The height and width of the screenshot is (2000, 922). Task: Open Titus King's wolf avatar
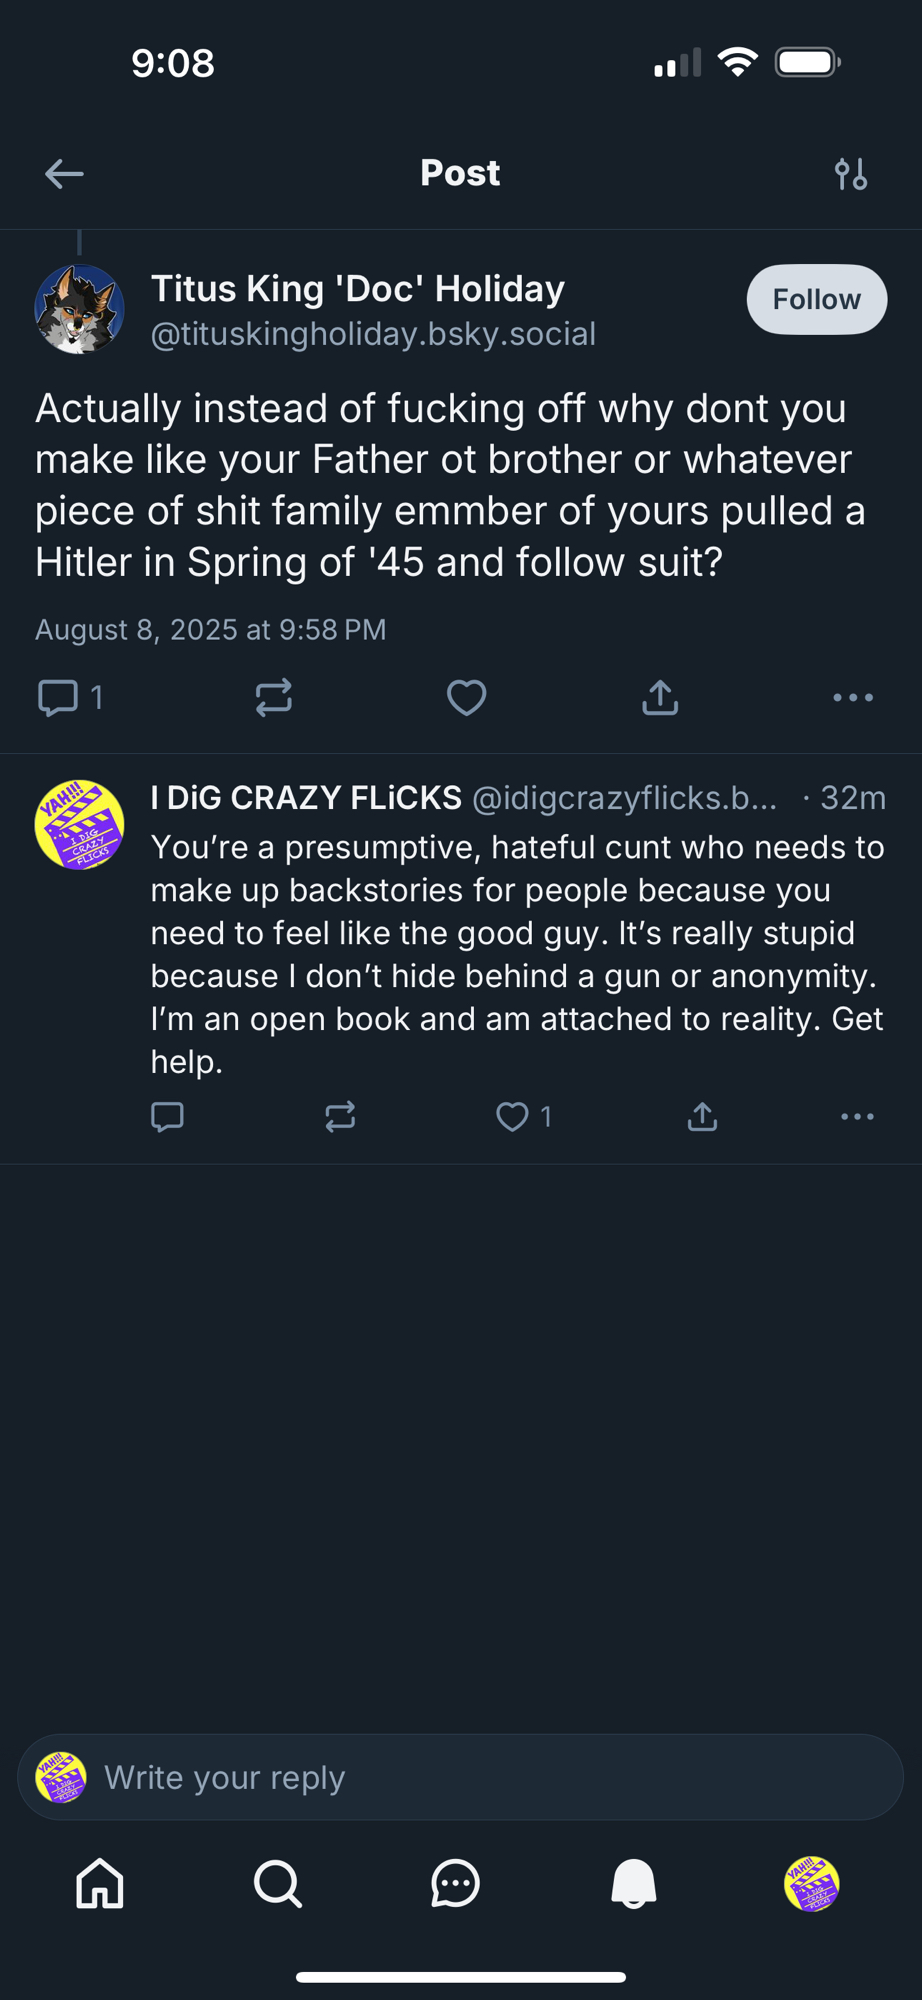click(80, 309)
